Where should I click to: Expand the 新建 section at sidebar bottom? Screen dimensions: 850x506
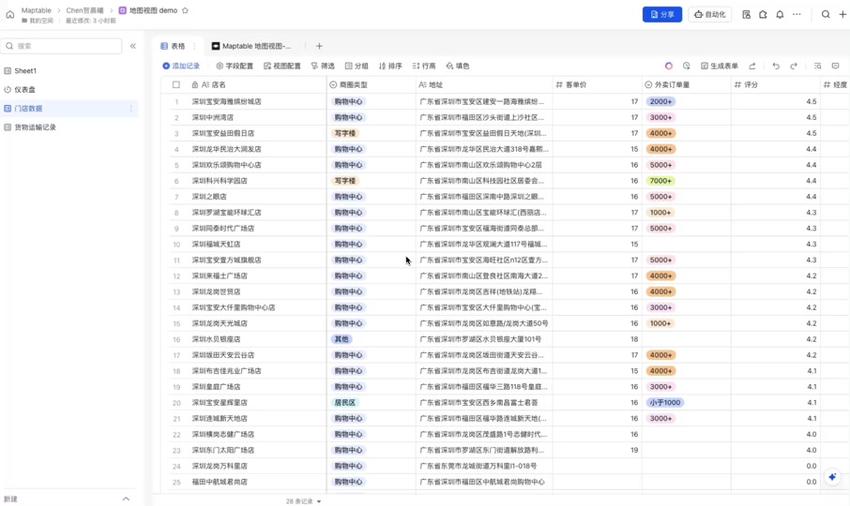126,499
